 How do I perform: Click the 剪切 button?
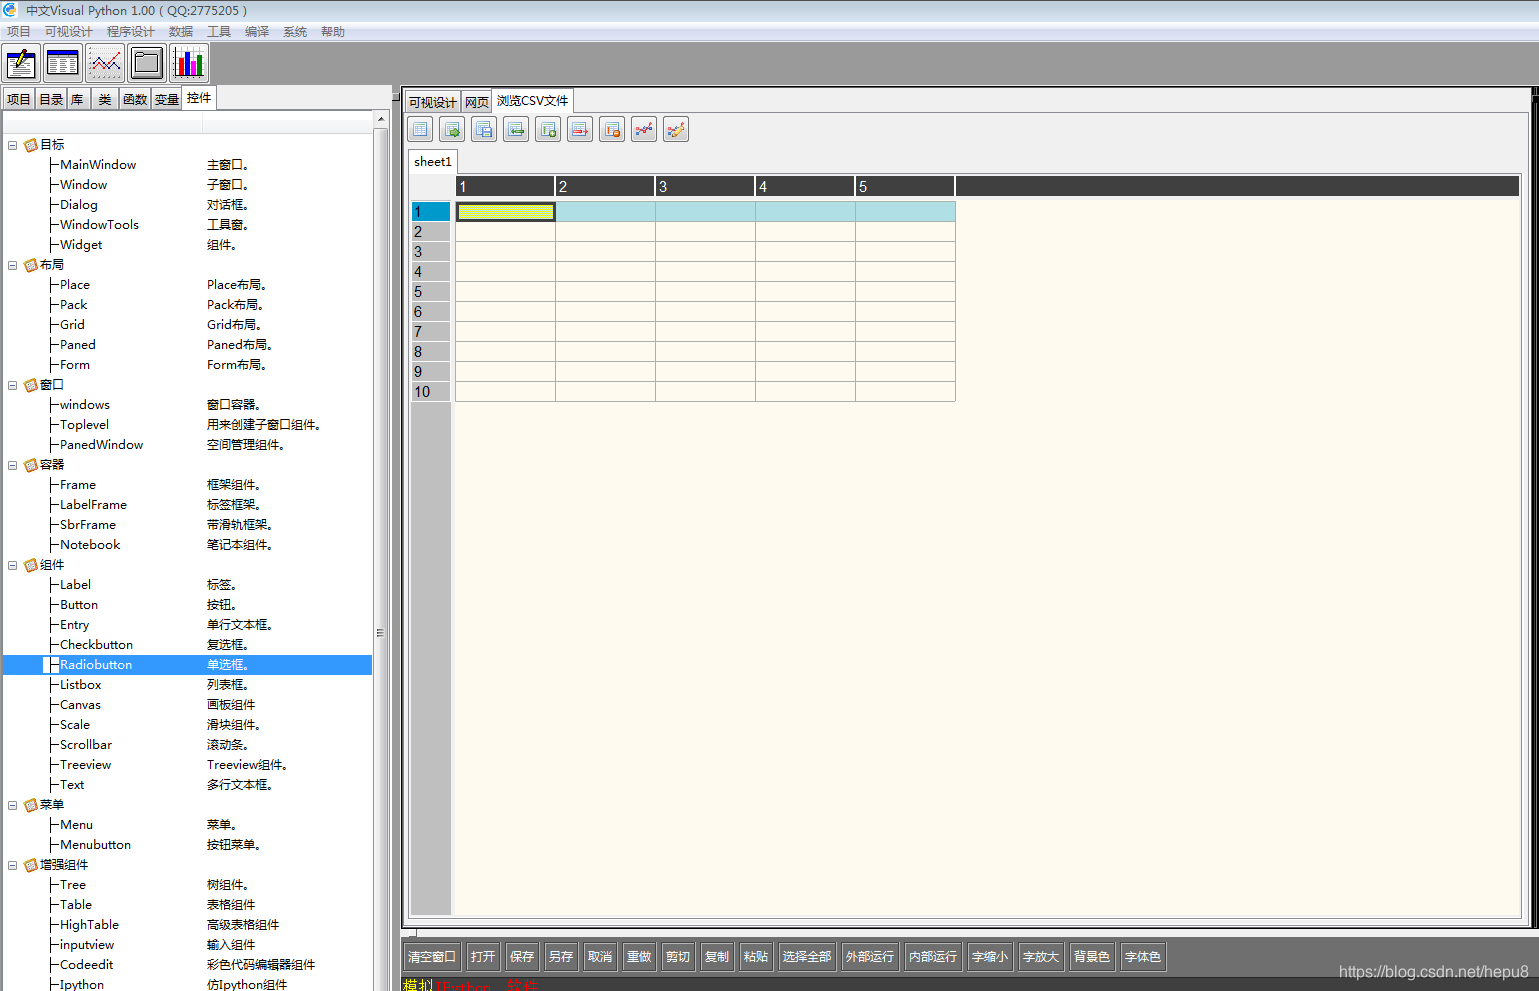coord(678,957)
